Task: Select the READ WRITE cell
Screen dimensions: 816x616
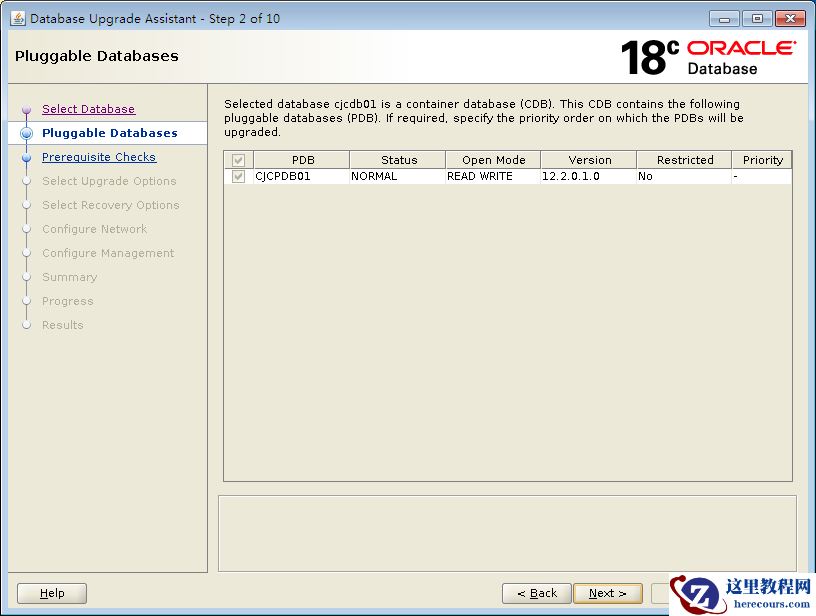Action: [493, 176]
